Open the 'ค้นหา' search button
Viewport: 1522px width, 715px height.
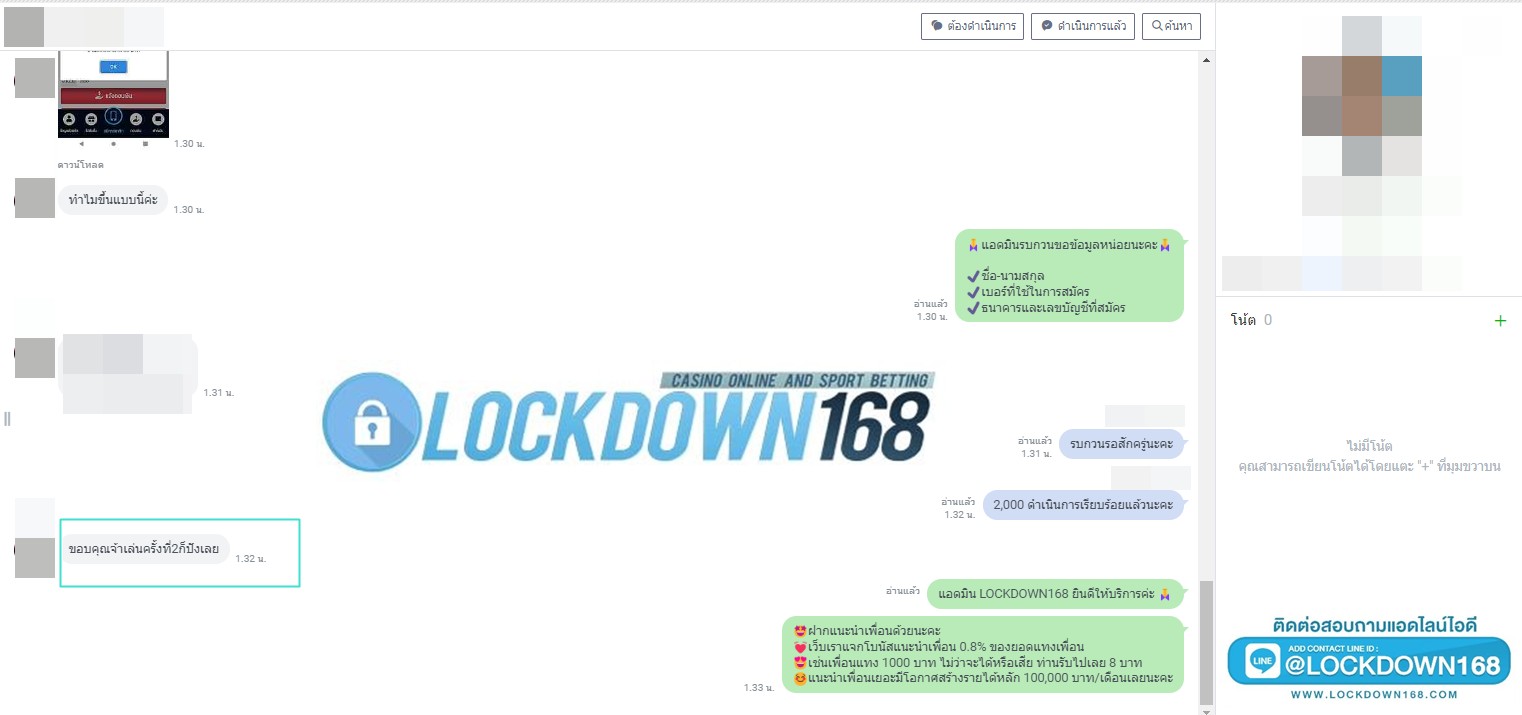point(1172,26)
